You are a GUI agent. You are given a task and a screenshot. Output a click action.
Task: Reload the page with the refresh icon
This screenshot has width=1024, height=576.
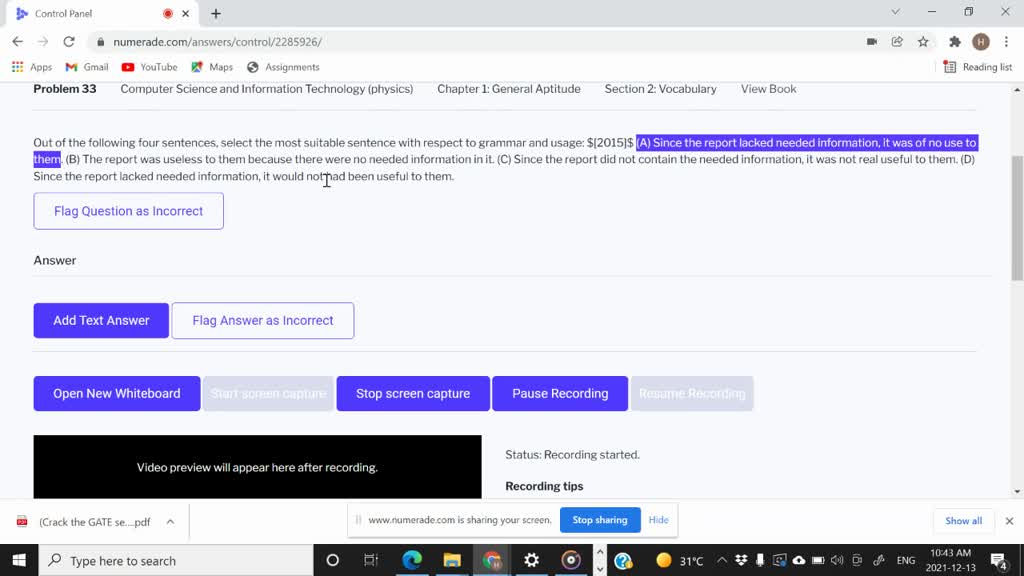click(69, 42)
